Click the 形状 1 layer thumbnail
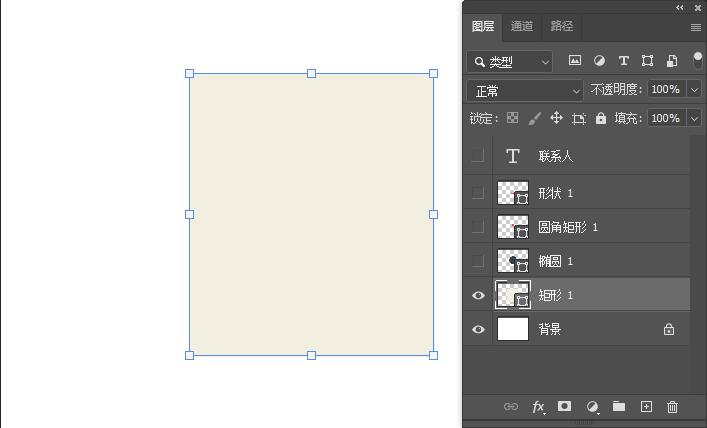 [513, 193]
